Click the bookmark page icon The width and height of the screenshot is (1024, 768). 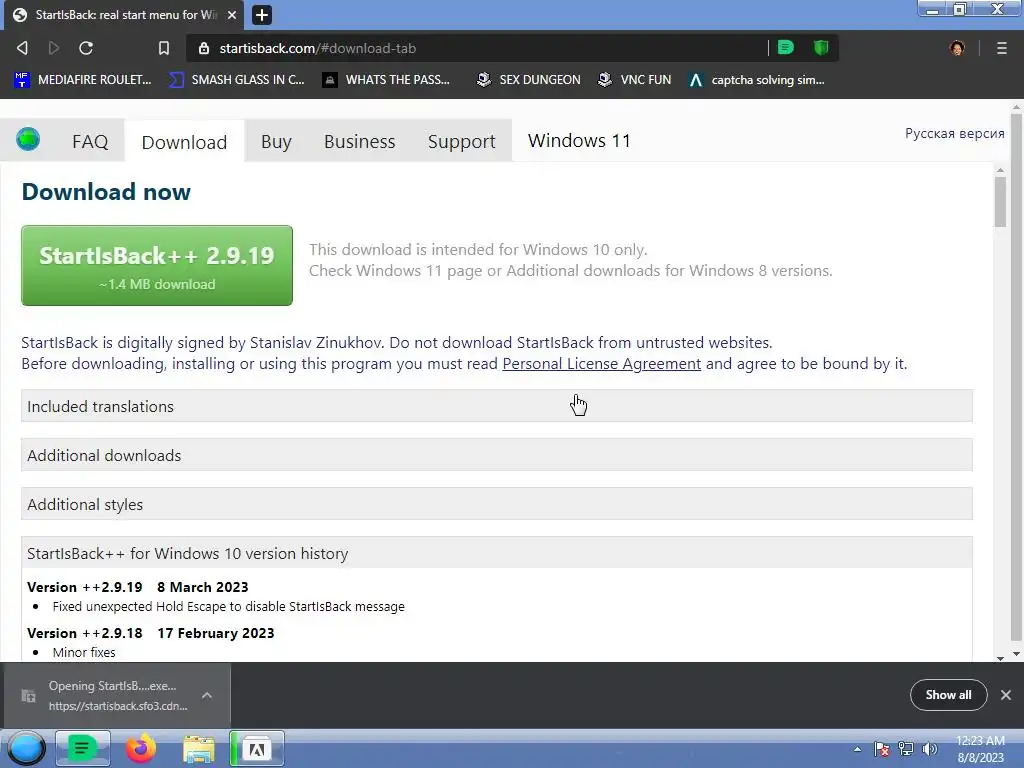point(164,48)
